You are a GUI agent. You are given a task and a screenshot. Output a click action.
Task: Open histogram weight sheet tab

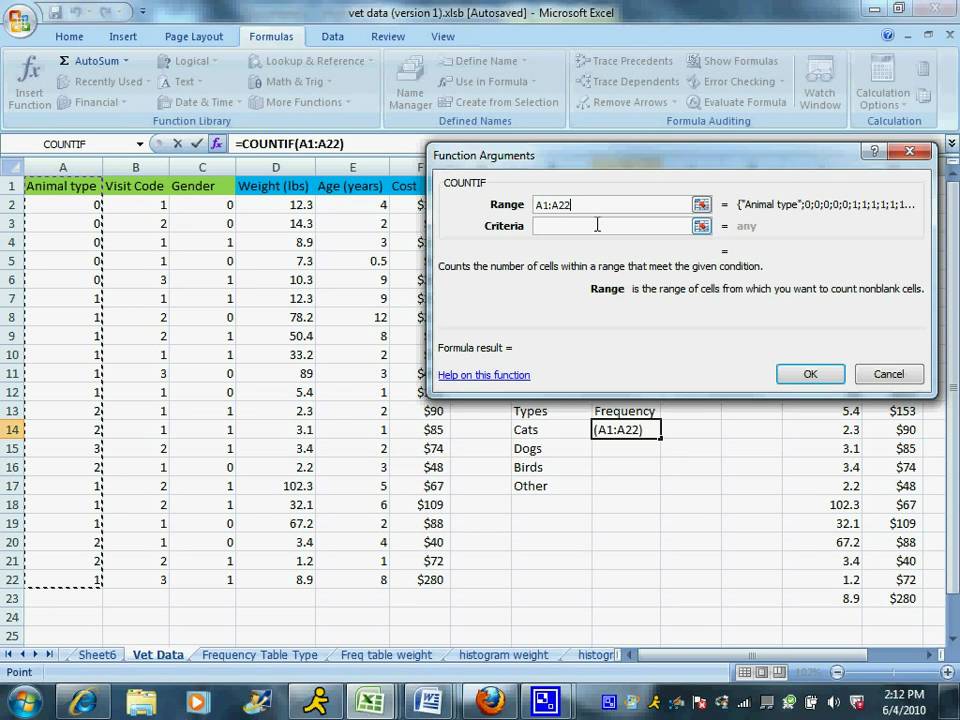pos(503,654)
